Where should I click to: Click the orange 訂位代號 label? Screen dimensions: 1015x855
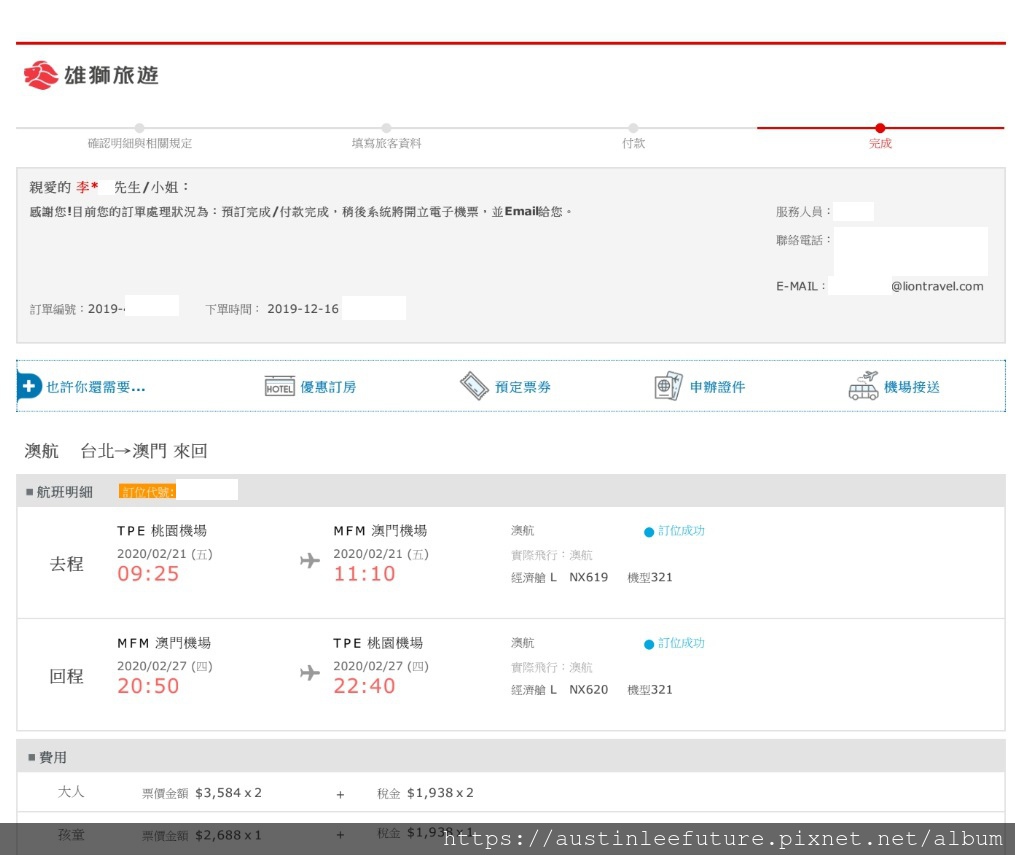pyautogui.click(x=148, y=491)
